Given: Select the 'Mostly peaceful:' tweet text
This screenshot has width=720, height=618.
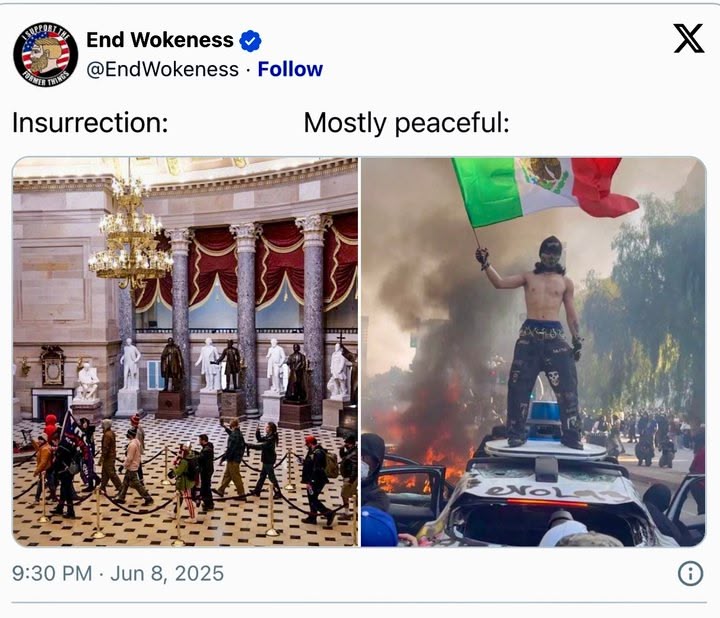Looking at the screenshot, I should point(406,124).
